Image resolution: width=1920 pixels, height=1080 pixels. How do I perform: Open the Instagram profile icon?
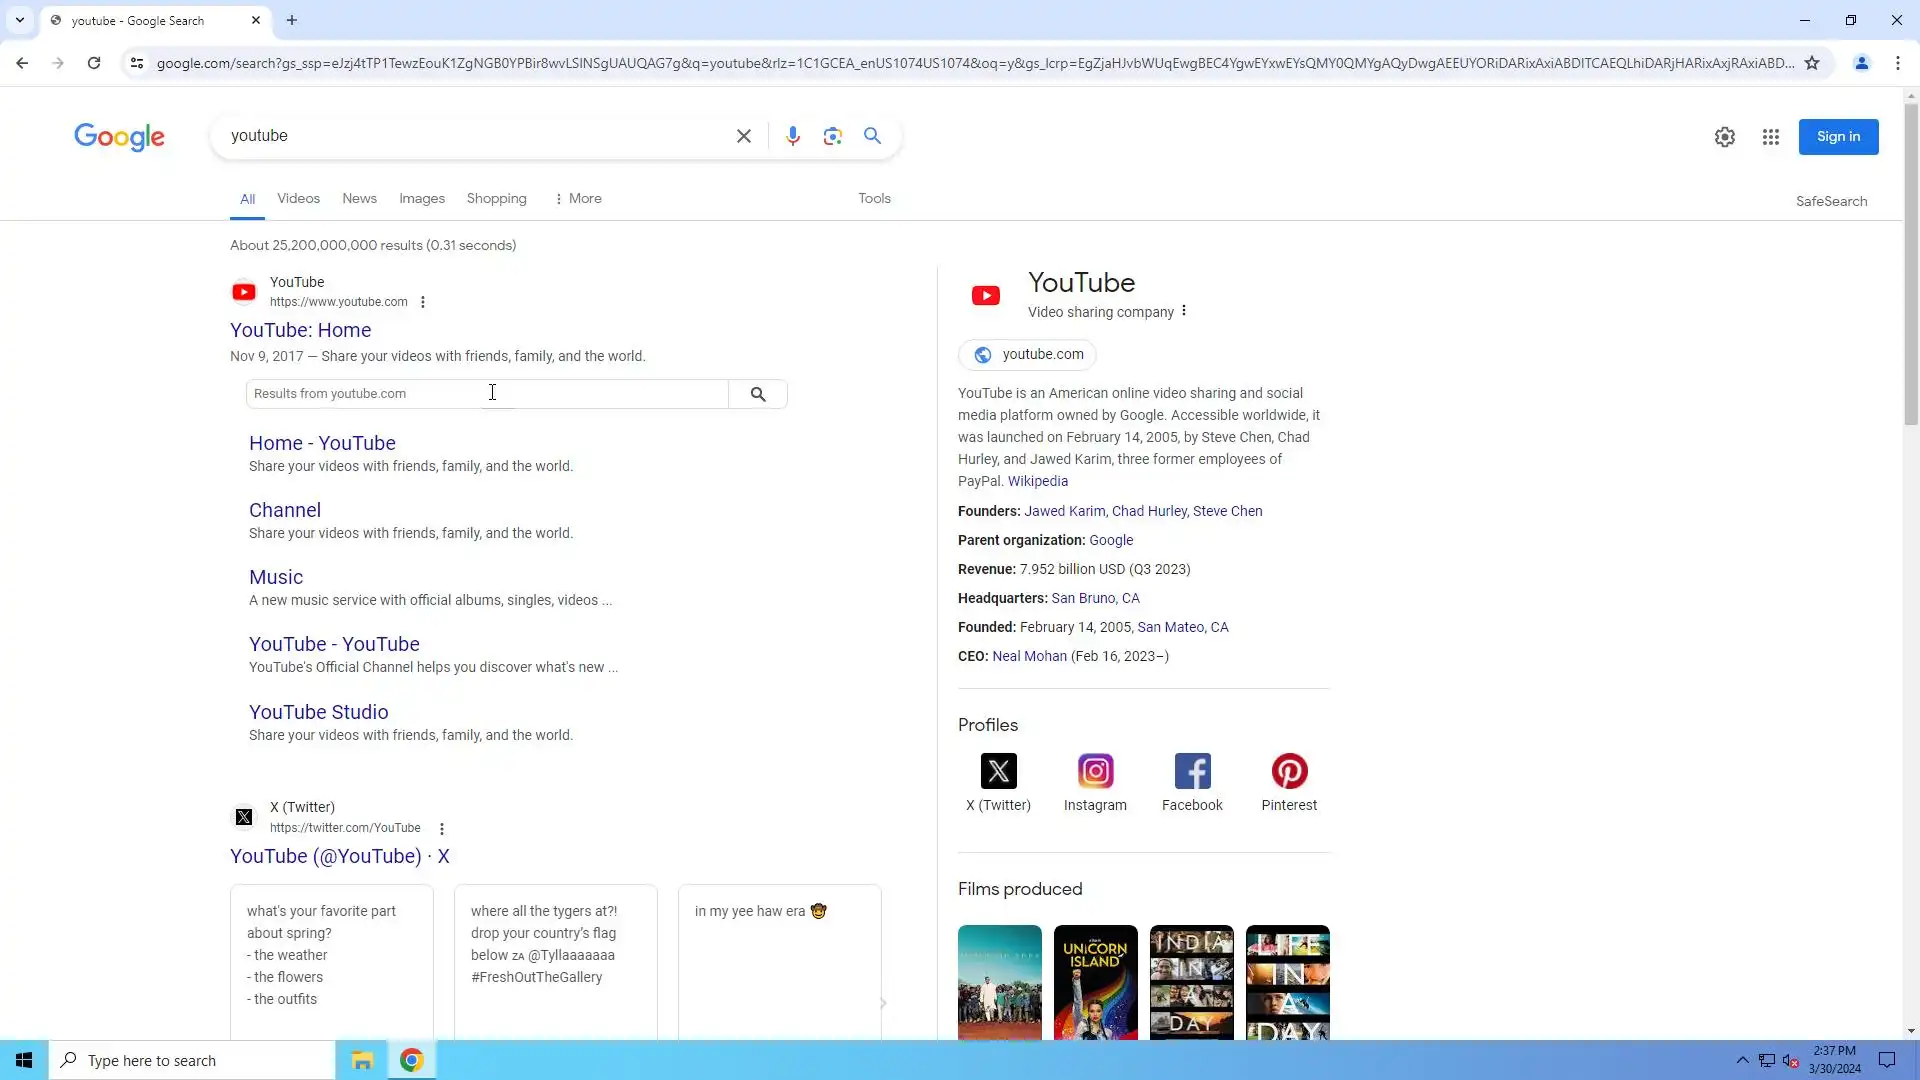[1095, 771]
